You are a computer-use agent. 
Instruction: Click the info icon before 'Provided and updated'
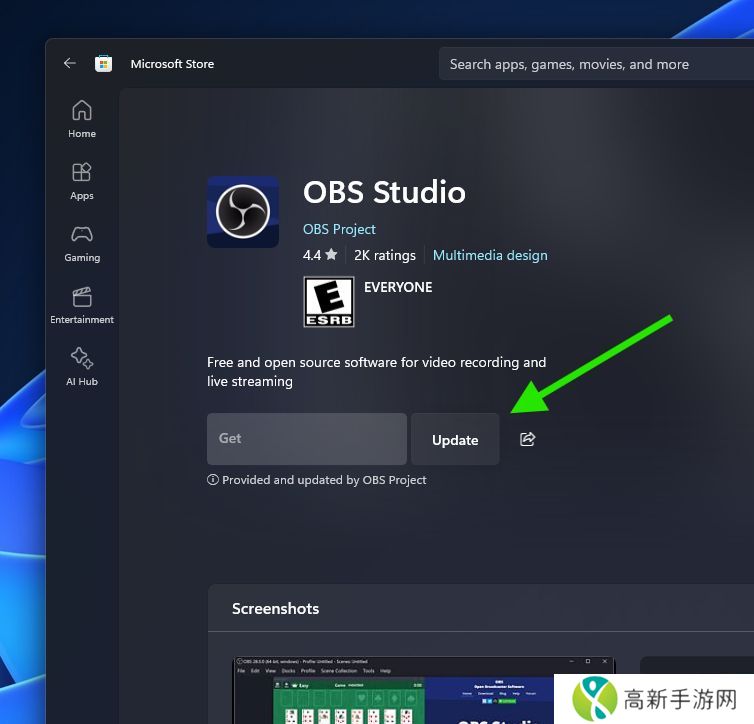pos(213,480)
